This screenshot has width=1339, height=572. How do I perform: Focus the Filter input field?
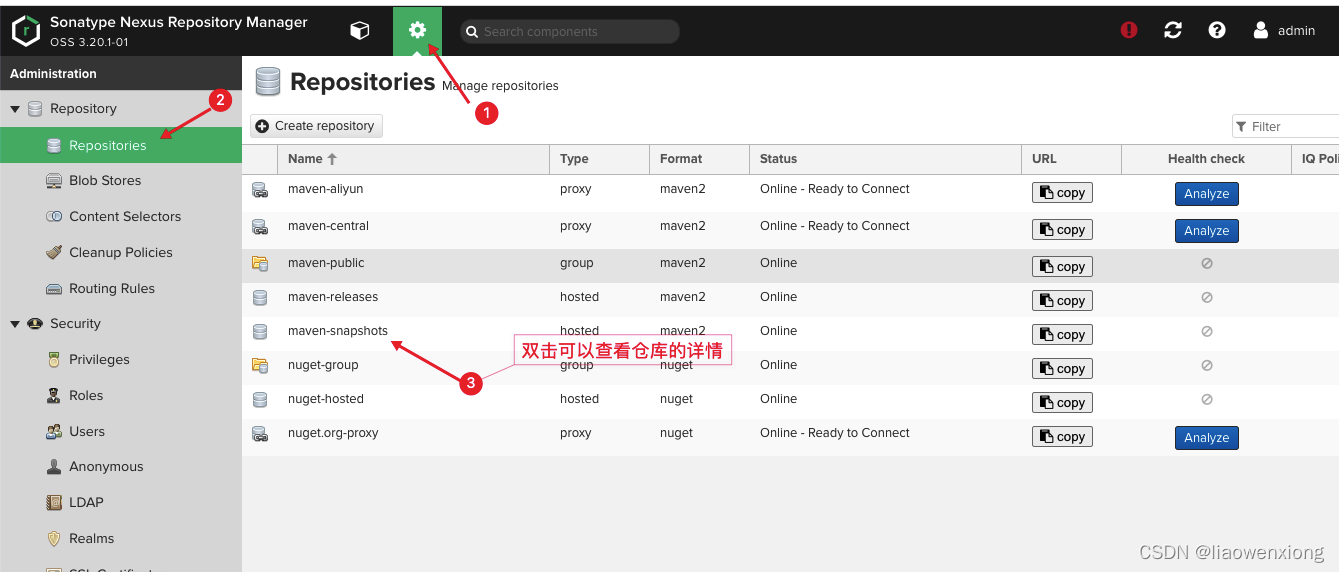click(1286, 126)
